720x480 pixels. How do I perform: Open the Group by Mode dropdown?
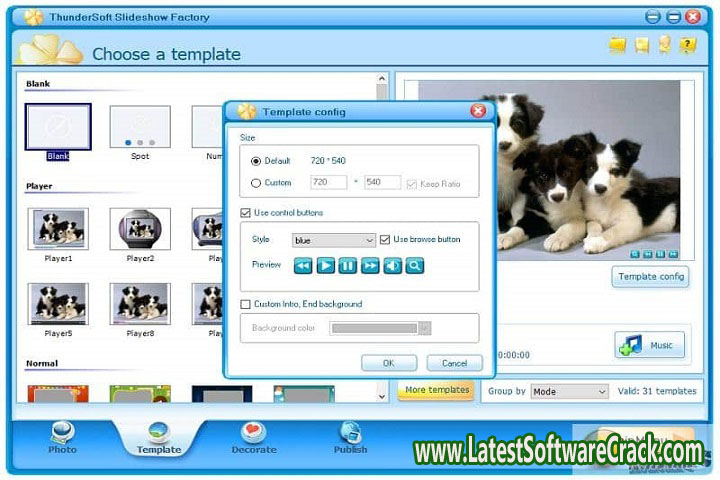tap(569, 391)
